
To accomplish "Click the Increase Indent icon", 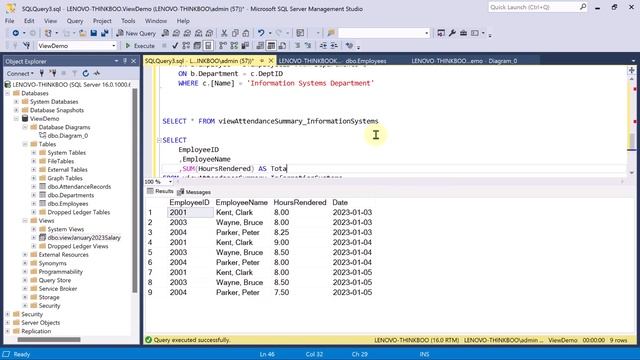I will point(334,46).
